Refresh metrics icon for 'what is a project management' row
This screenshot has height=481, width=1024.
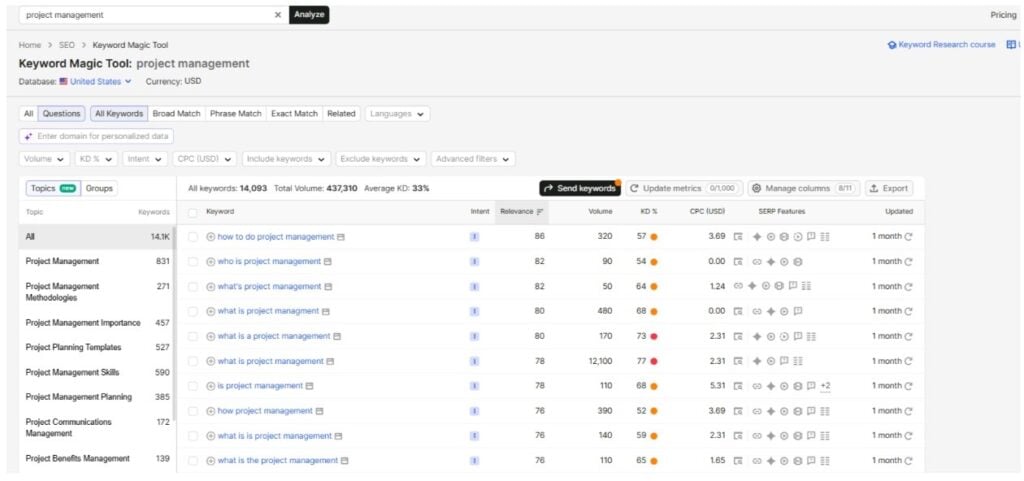pos(908,337)
